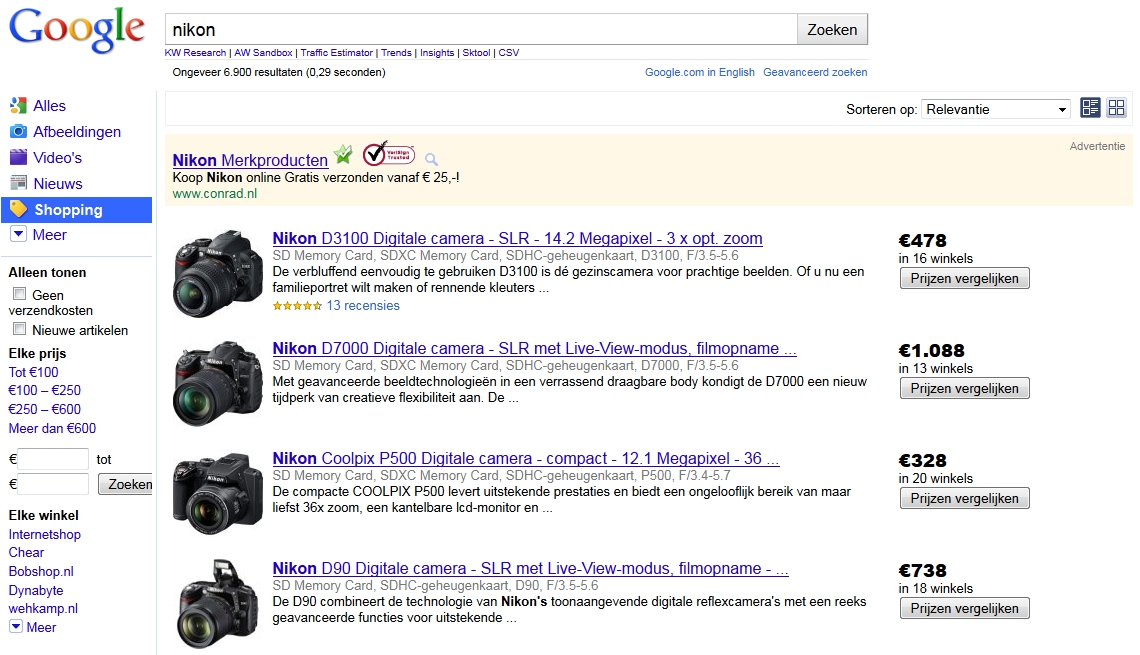Image resolution: width=1140 pixels, height=655 pixels.
Task: Open the www.conrad.nl ad URL
Action: (214, 193)
